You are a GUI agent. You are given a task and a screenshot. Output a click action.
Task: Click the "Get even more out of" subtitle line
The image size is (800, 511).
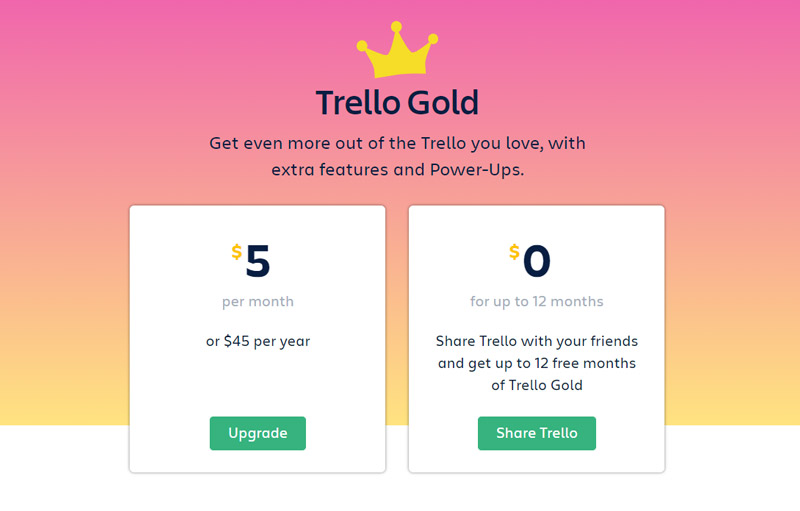397,143
